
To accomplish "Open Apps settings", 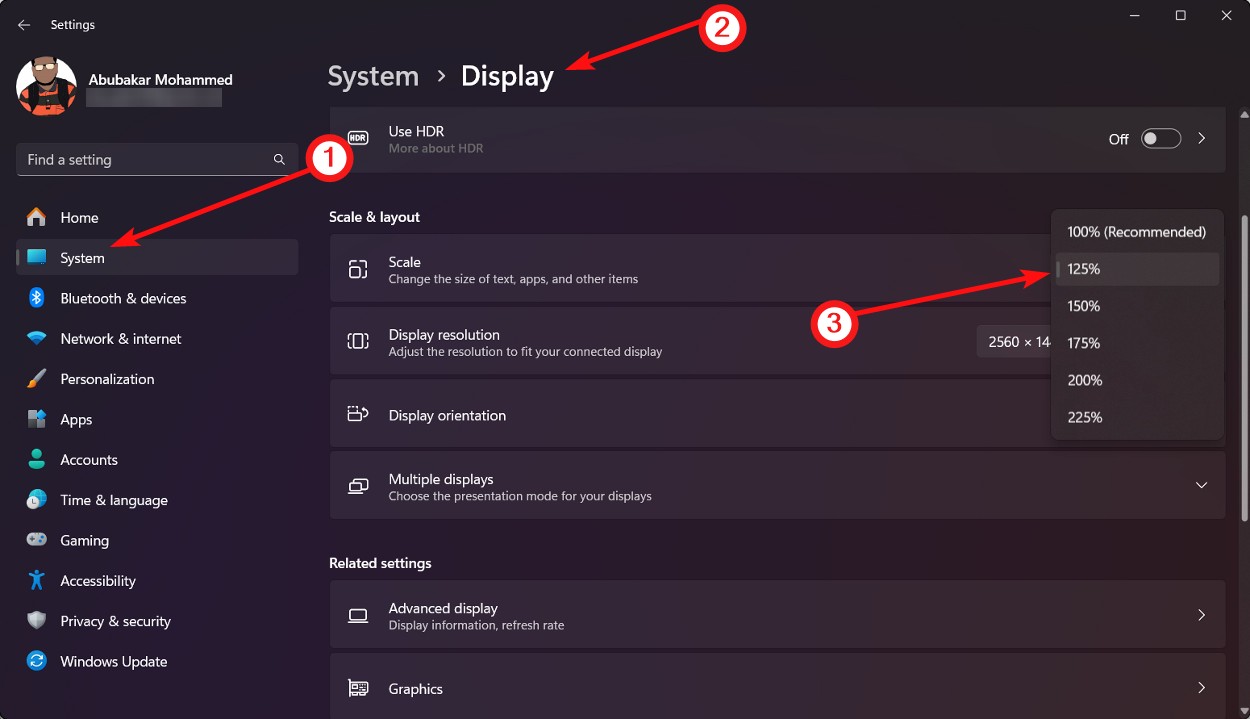I will pyautogui.click(x=74, y=419).
